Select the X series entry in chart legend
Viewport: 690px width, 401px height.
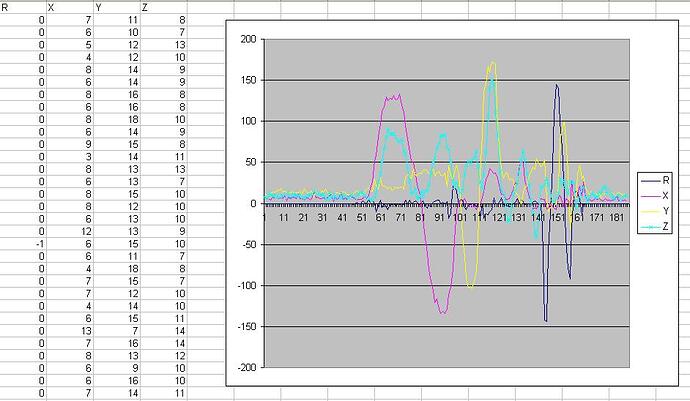[655, 195]
